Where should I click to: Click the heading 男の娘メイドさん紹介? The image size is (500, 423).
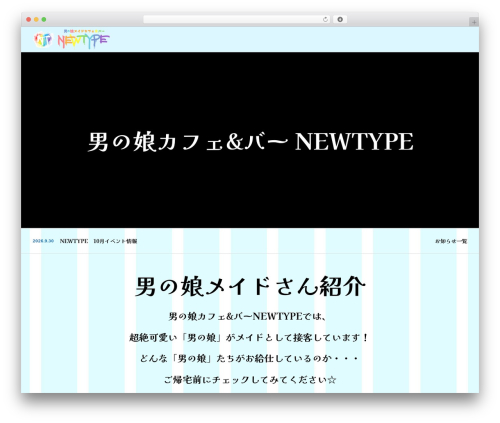pos(250,287)
